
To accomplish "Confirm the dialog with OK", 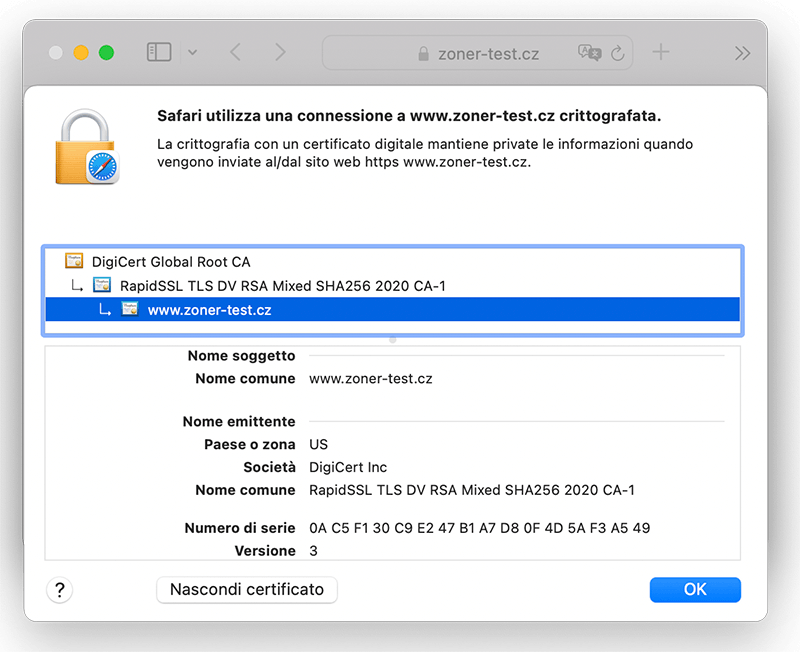I will 695,590.
